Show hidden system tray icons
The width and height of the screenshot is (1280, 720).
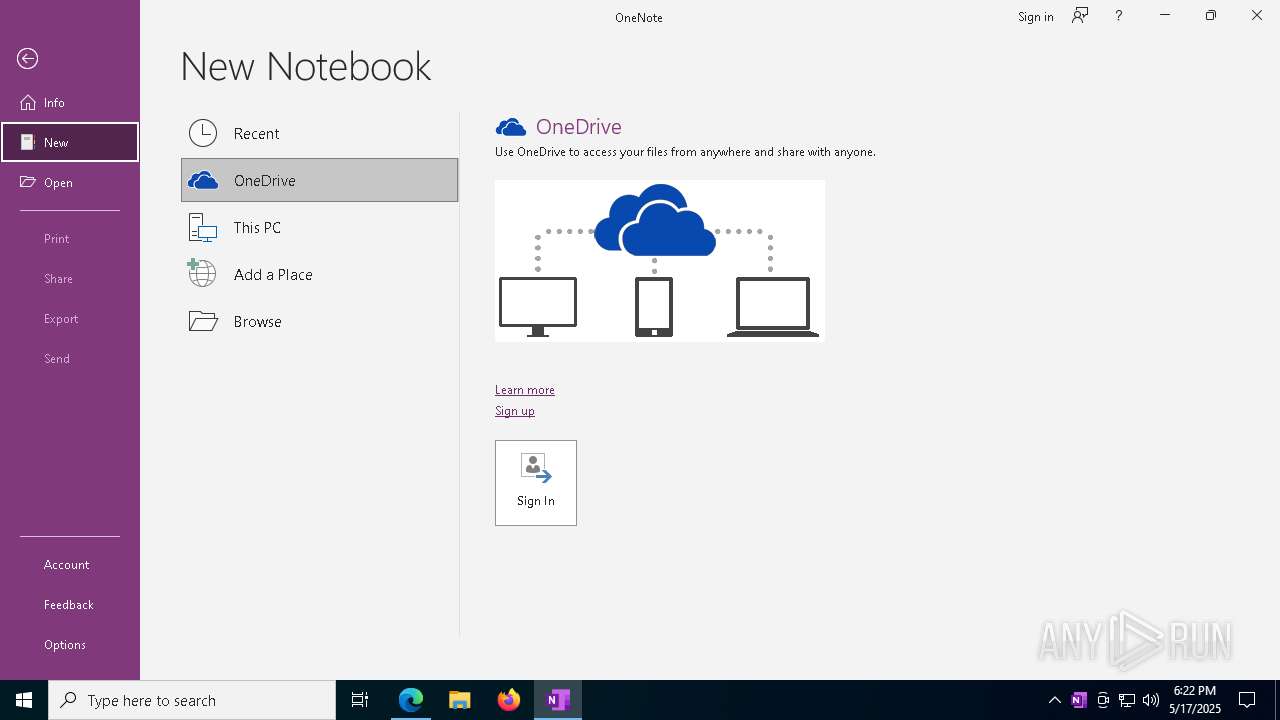pos(1054,700)
